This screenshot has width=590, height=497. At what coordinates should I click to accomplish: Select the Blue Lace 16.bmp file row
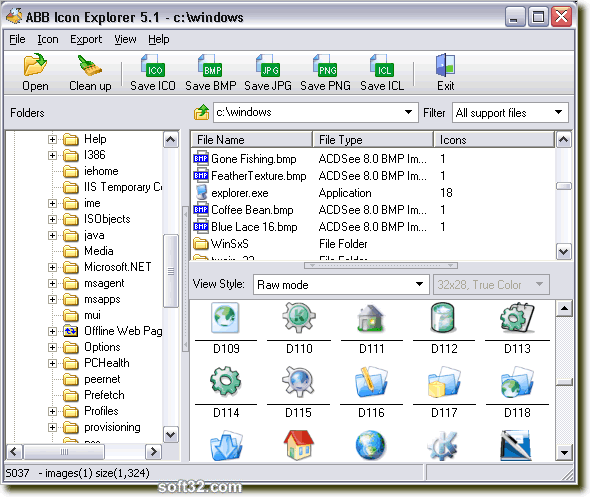coord(373,226)
